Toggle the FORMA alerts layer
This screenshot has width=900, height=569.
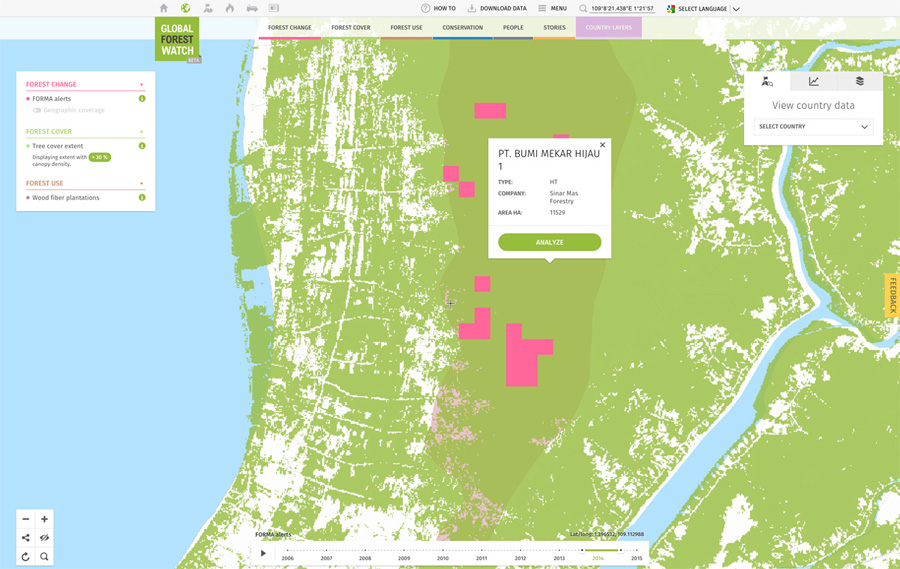[52, 99]
